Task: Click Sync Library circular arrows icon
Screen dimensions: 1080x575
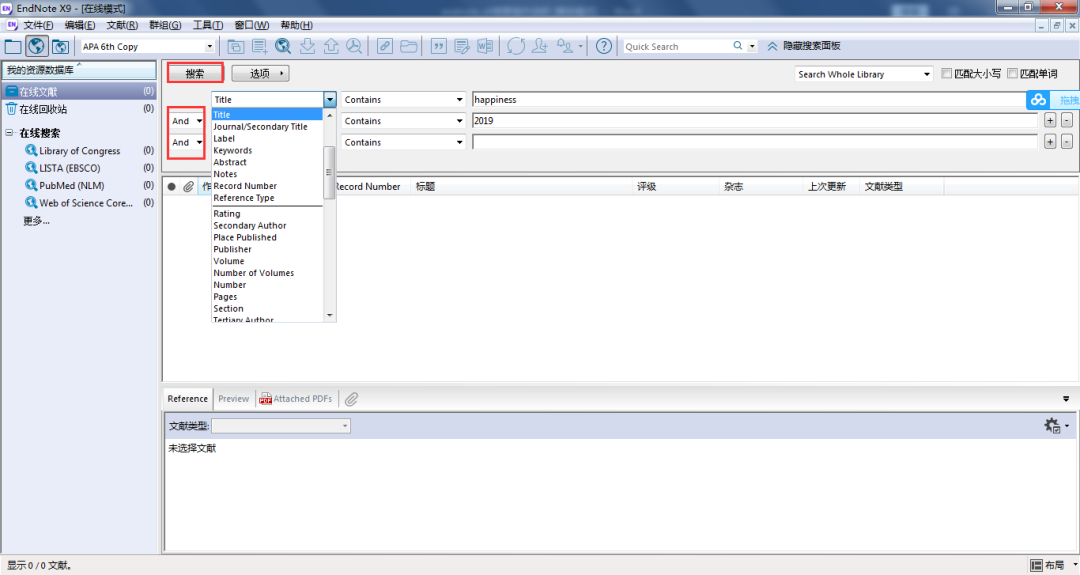Action: click(x=516, y=46)
